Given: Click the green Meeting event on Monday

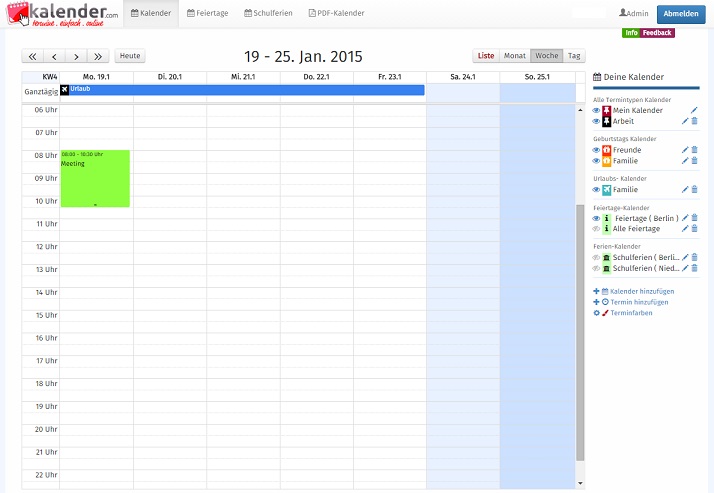Looking at the screenshot, I should click(95, 180).
